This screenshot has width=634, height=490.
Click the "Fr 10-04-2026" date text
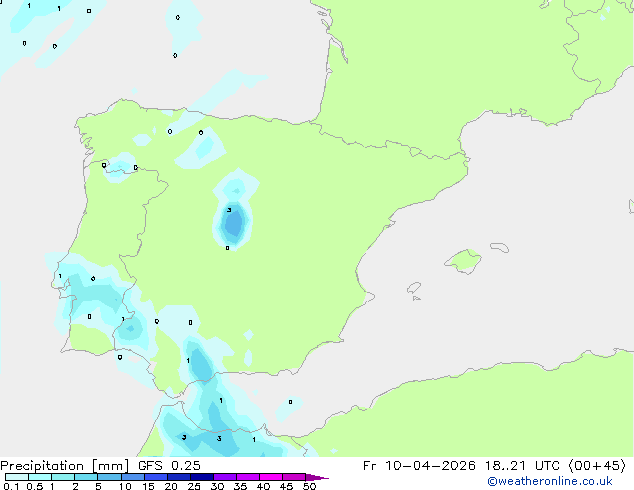[x=419, y=466]
